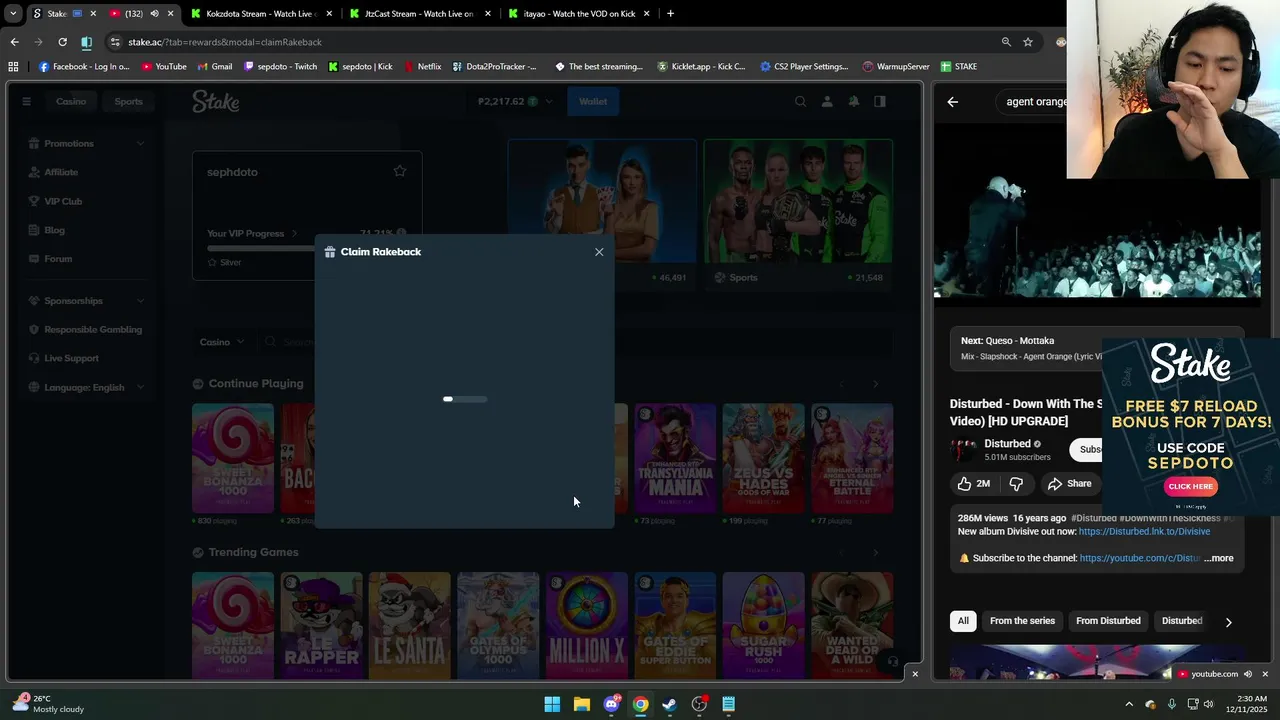1280x720 pixels.
Task: Mute youtube.com media popup audio
Action: pos(1250,674)
